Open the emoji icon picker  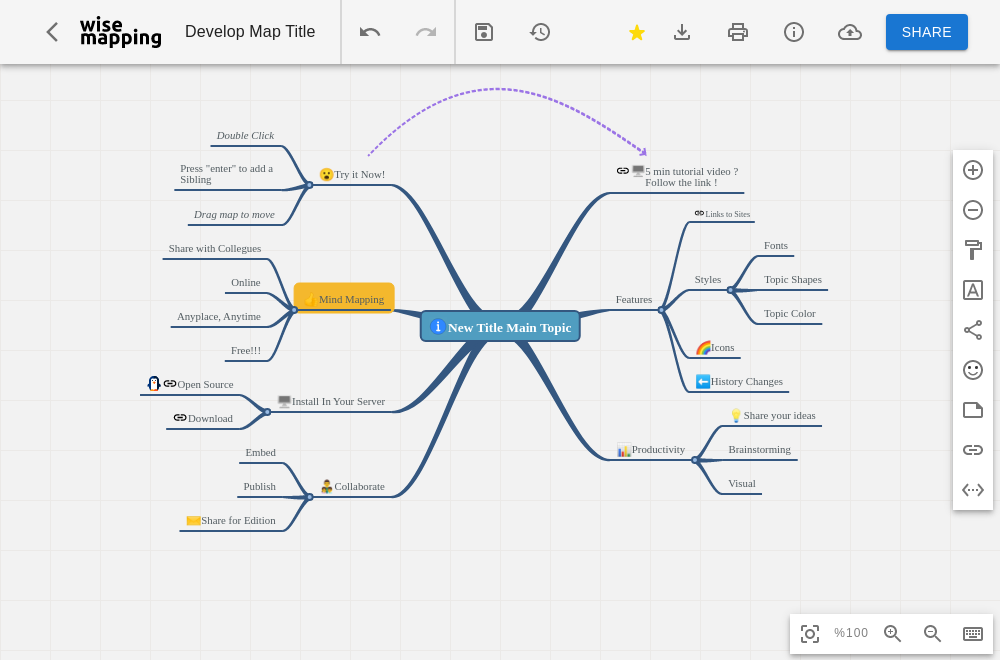click(973, 370)
